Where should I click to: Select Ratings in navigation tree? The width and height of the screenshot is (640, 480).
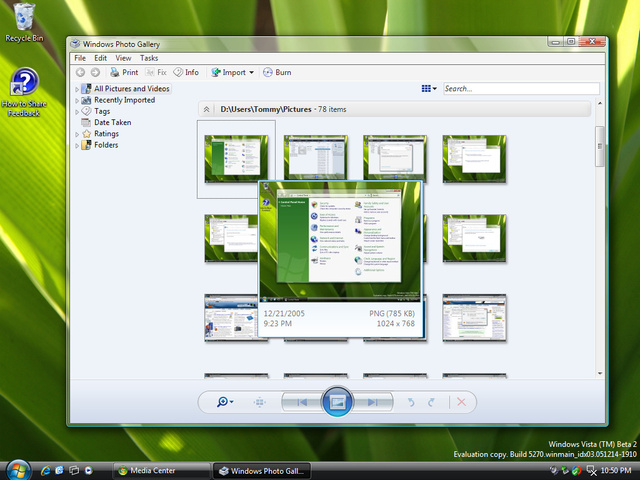point(100,133)
